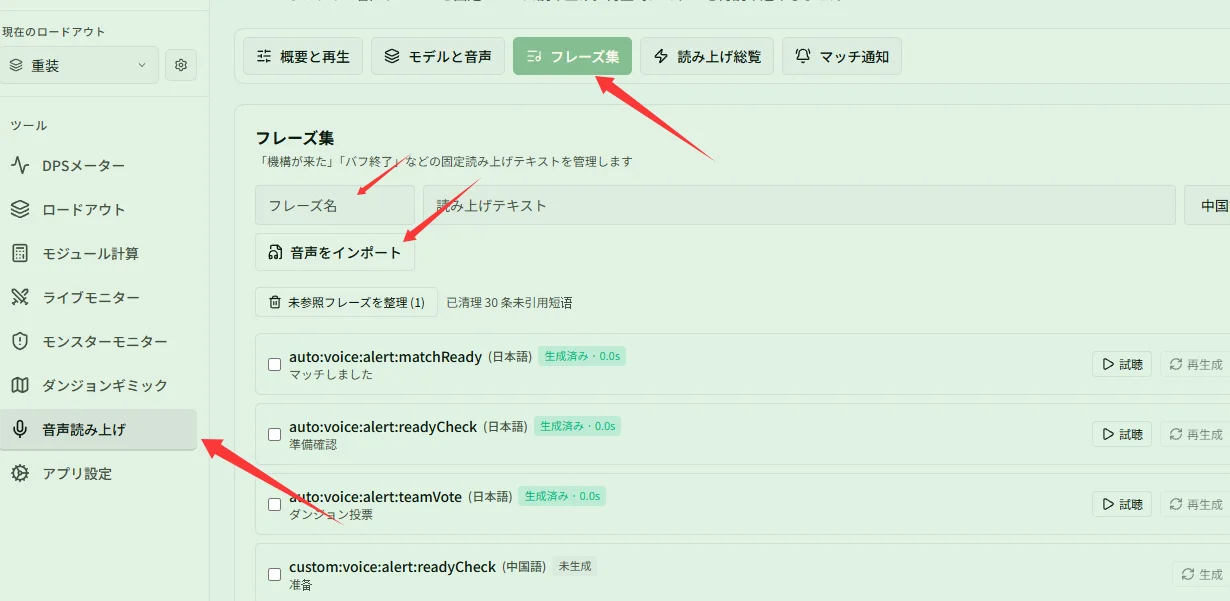This screenshot has height=601, width=1230.
Task: Click the custom:voice:alert:readyCheck phrase name
Action: pos(393,566)
